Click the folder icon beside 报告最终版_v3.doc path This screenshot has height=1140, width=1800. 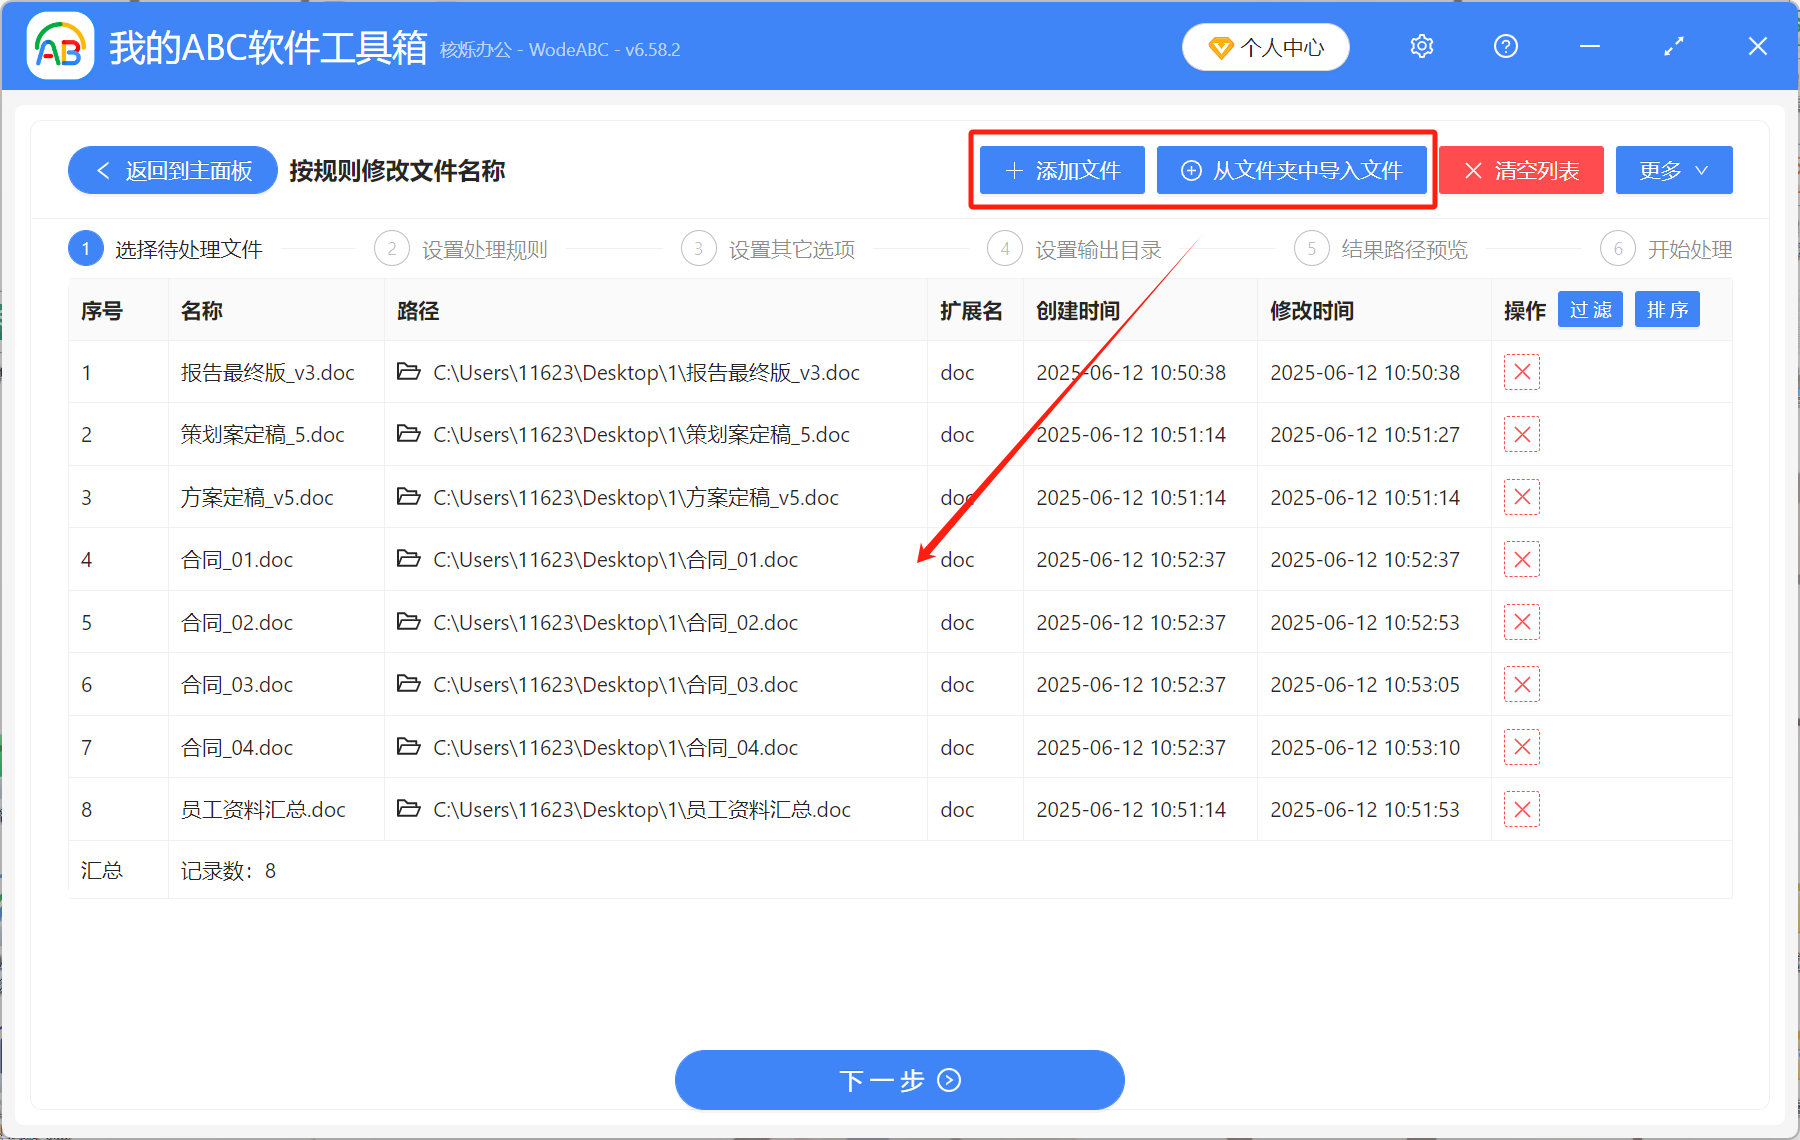(x=408, y=372)
